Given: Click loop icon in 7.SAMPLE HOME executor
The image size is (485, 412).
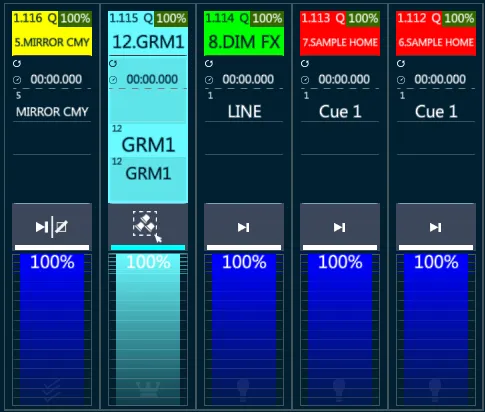Looking at the screenshot, I should click(x=305, y=63).
